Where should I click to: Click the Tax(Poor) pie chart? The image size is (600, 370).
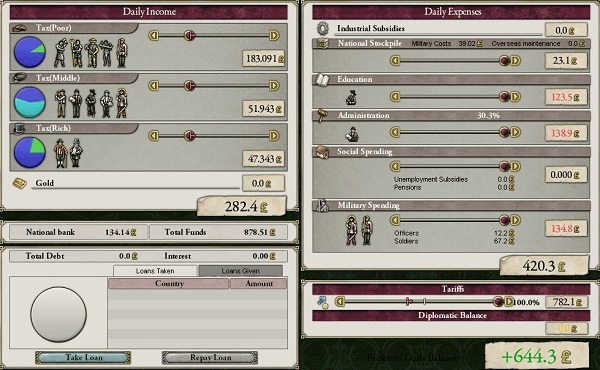pos(29,52)
